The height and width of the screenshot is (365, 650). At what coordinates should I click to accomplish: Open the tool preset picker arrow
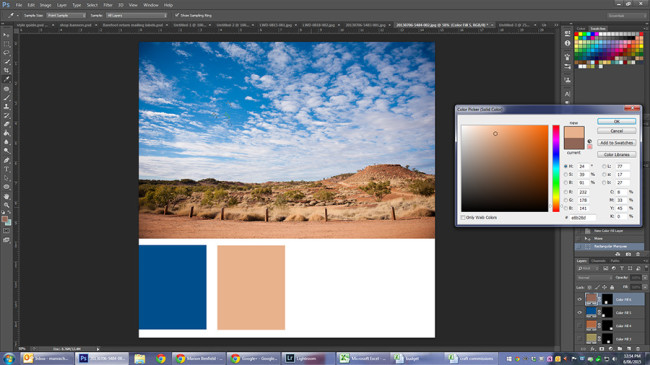point(18,15)
